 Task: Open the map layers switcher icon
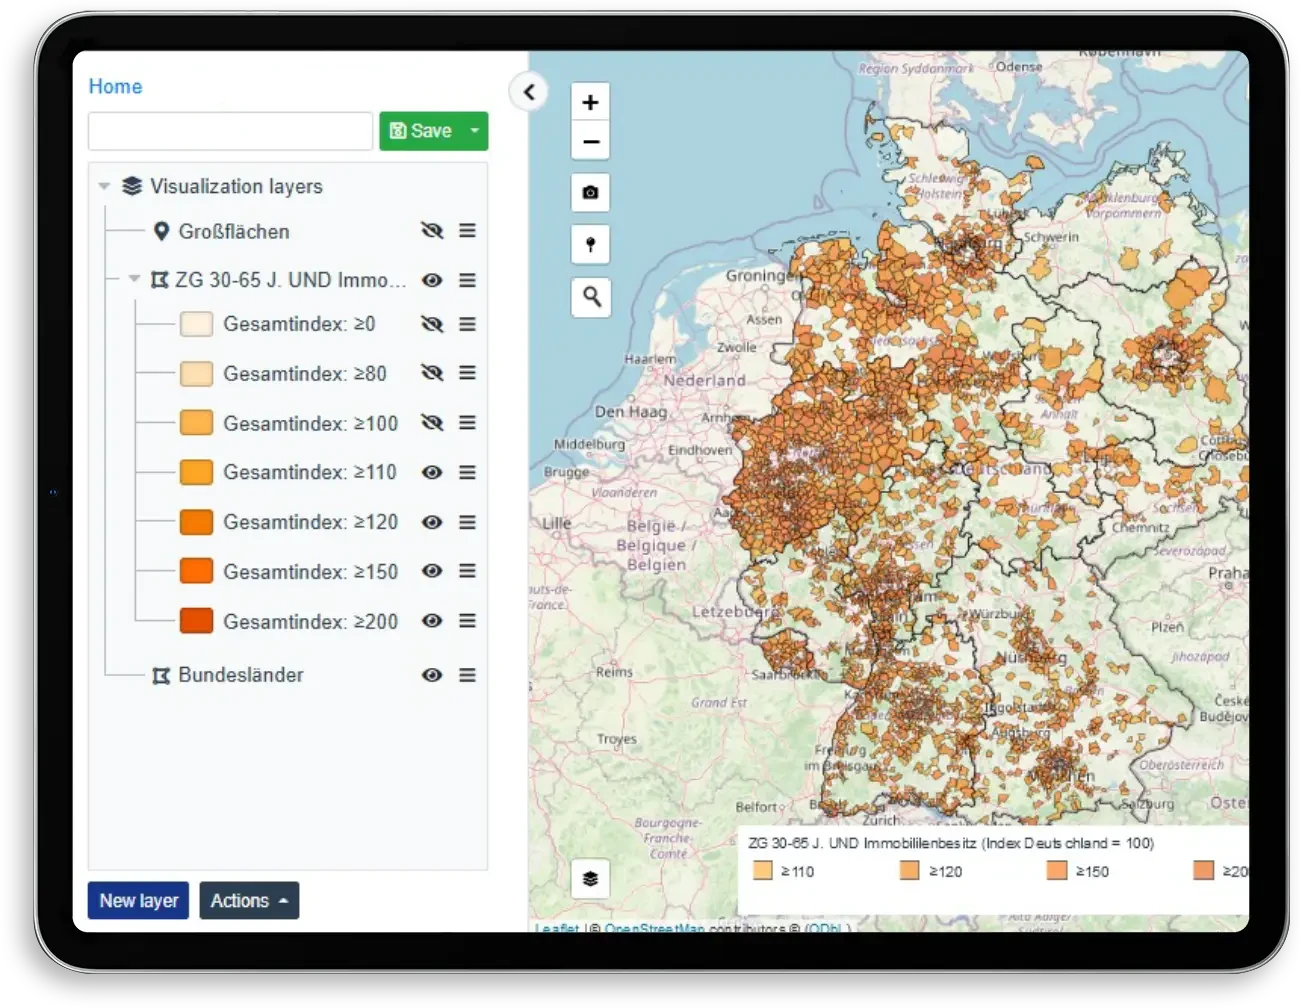pyautogui.click(x=590, y=879)
